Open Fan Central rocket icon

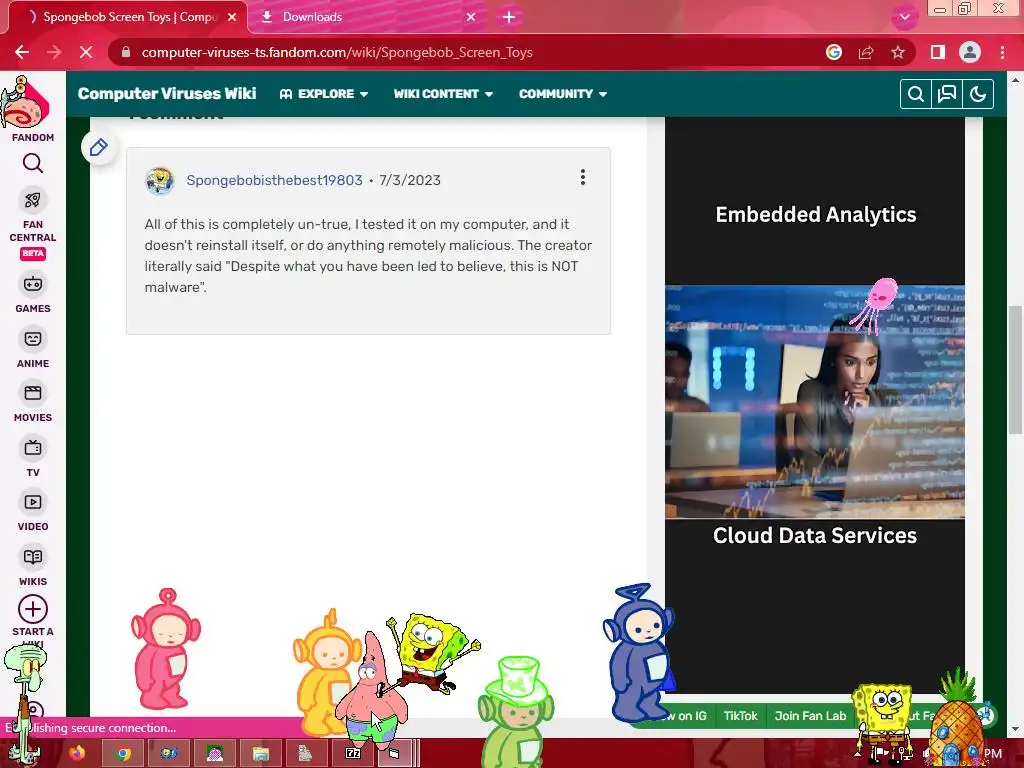pyautogui.click(x=33, y=200)
